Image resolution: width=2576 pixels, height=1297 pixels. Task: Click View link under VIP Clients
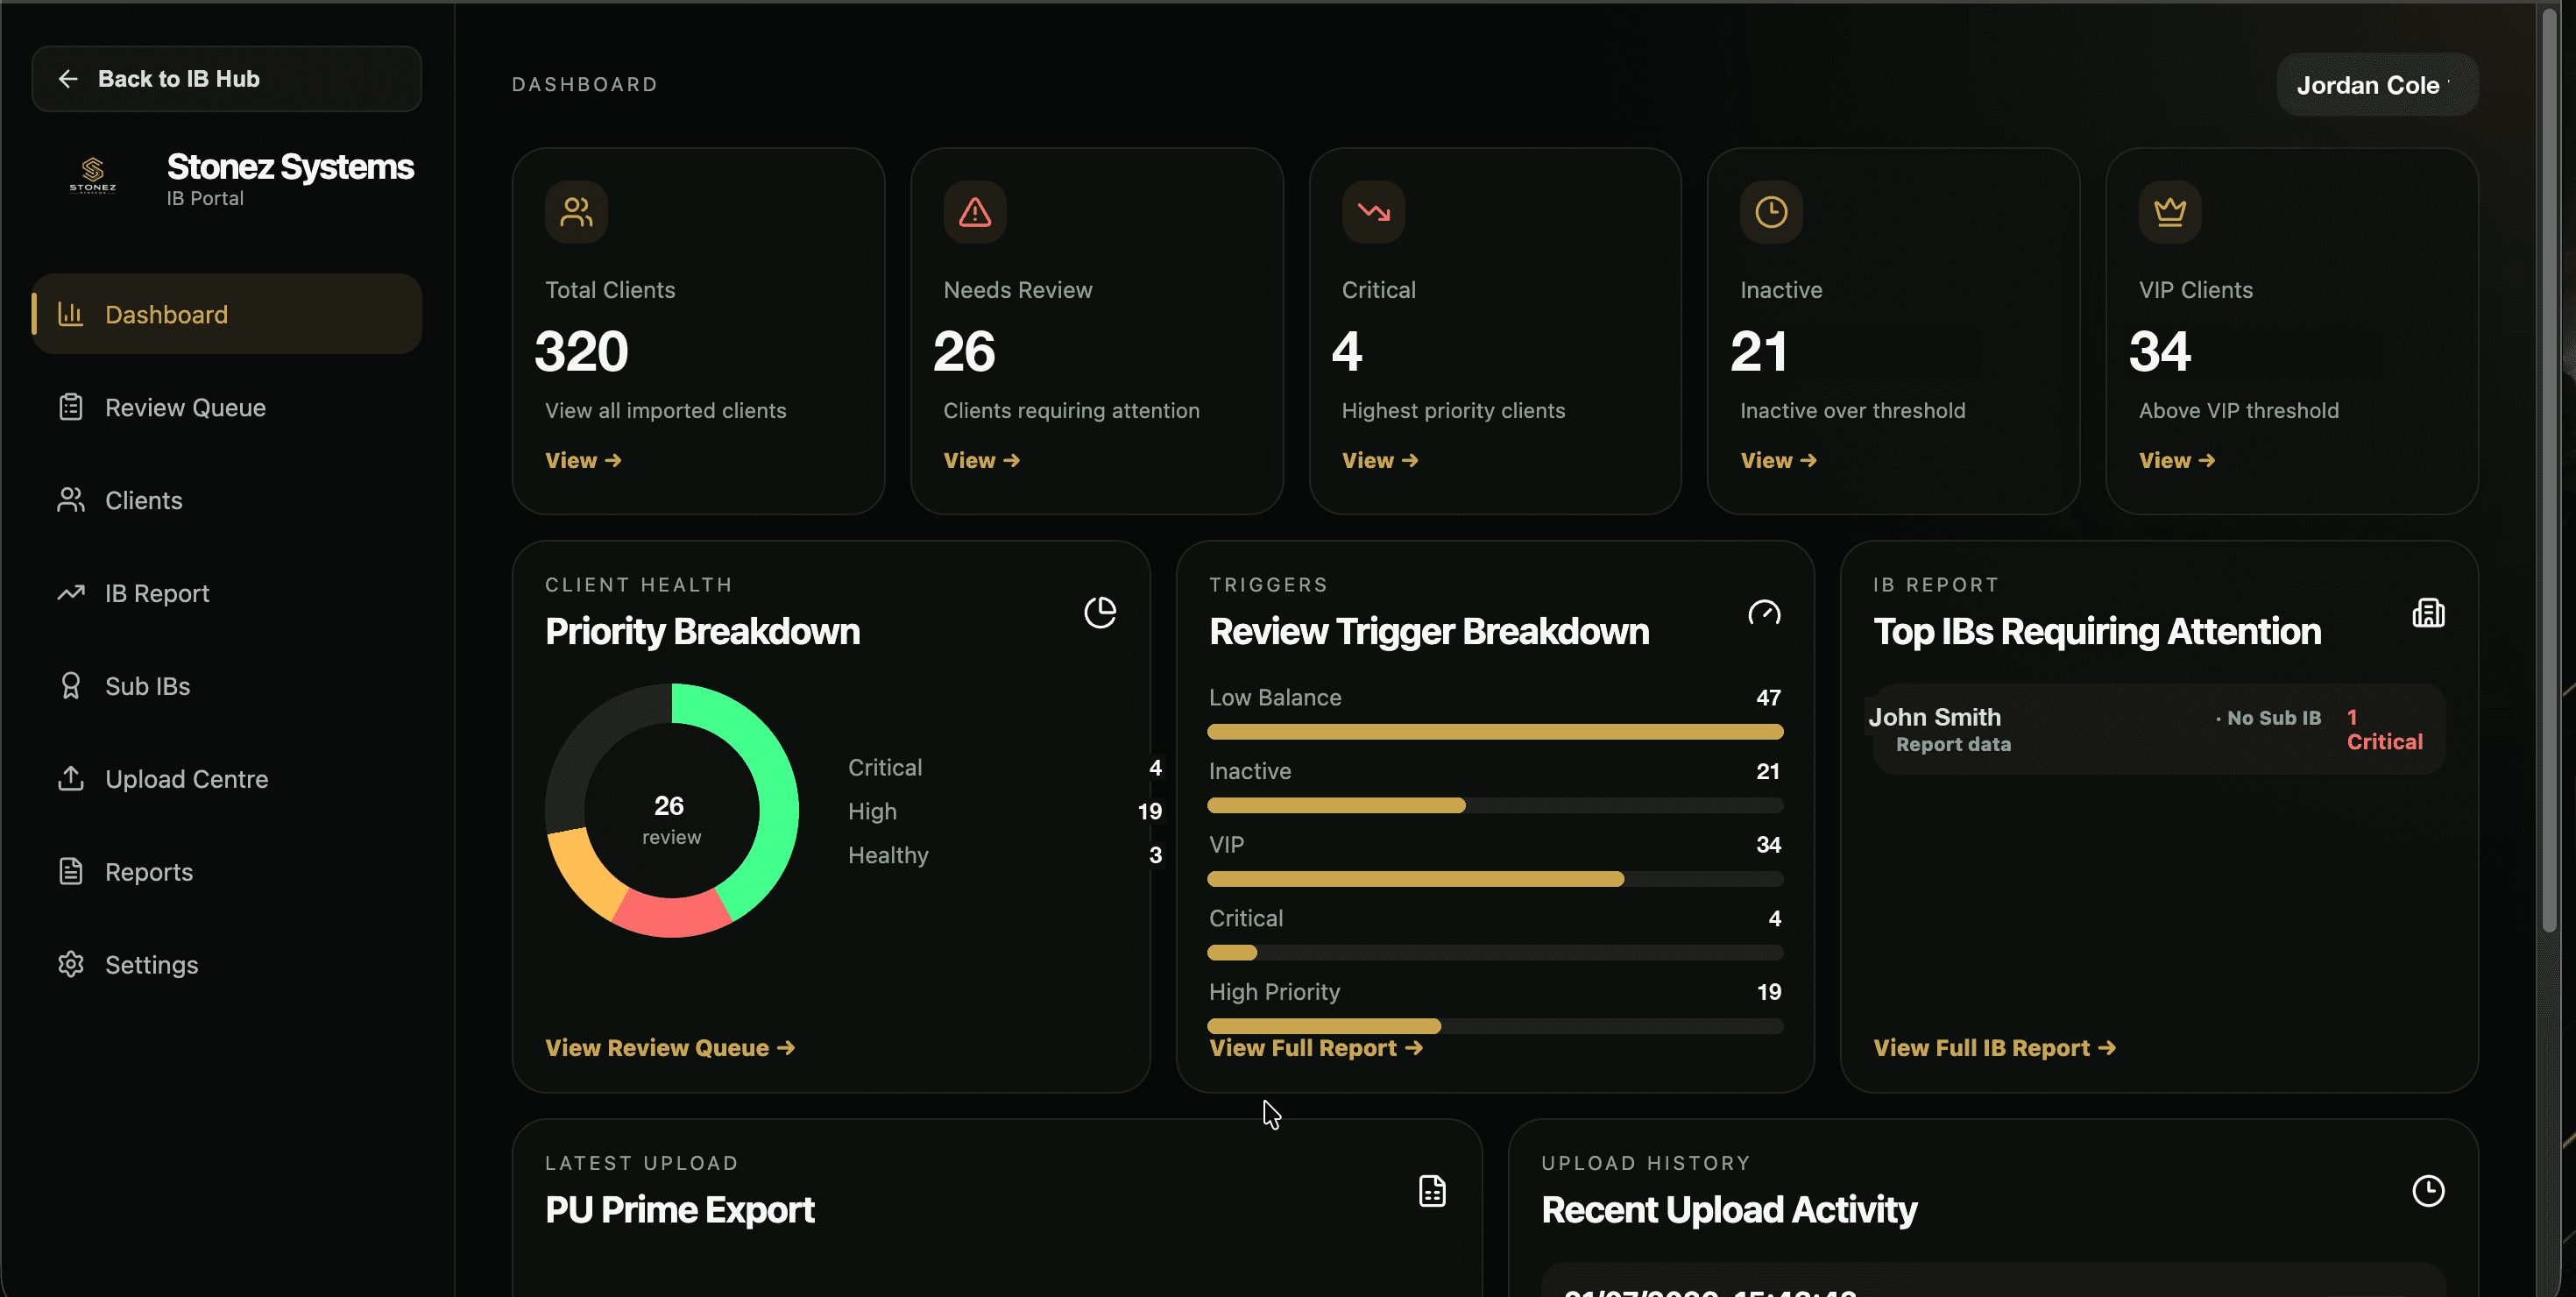pos(2176,460)
